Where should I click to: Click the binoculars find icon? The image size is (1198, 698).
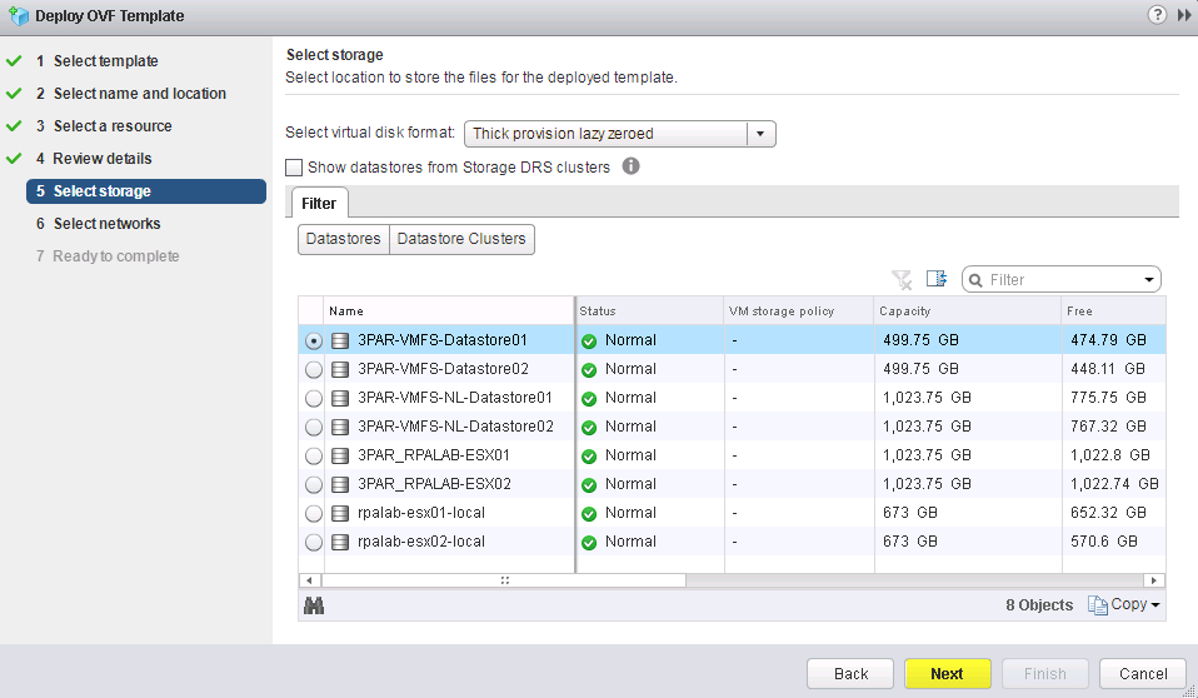click(314, 606)
